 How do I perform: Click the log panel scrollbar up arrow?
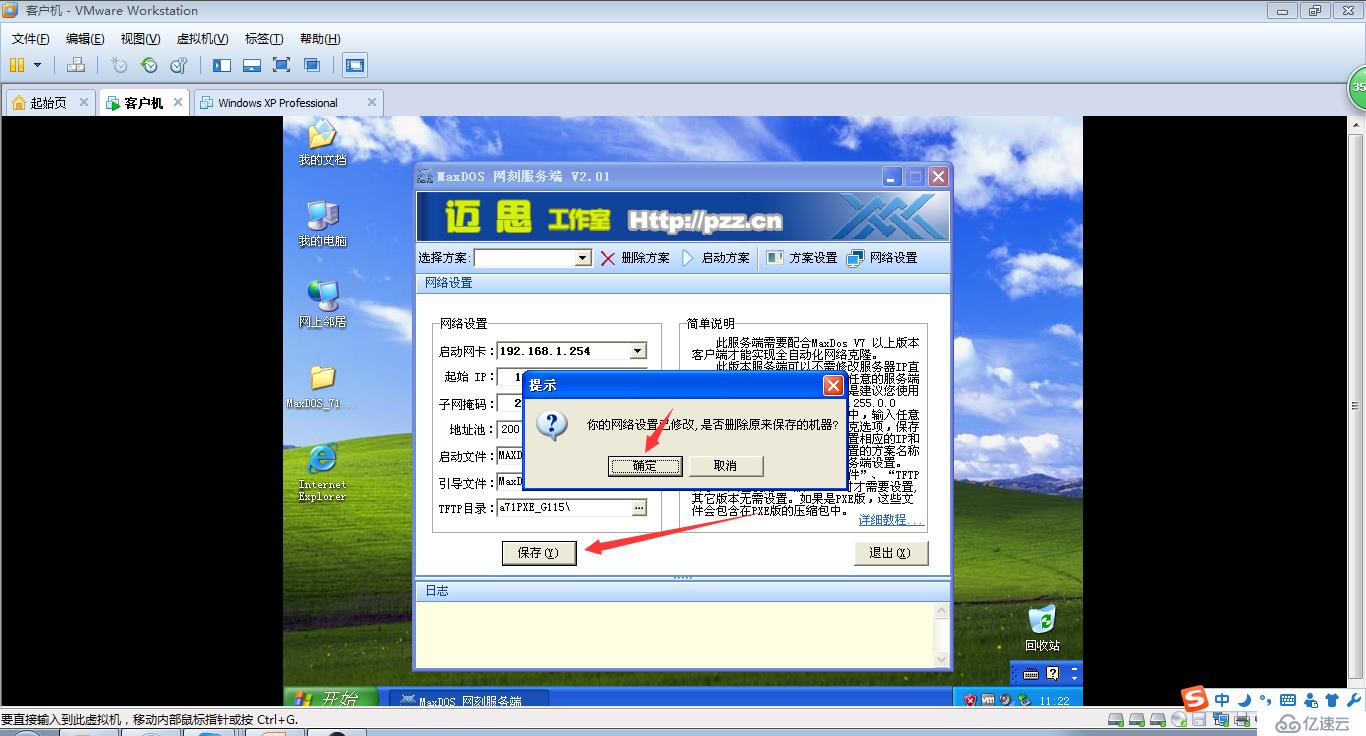pyautogui.click(x=941, y=610)
